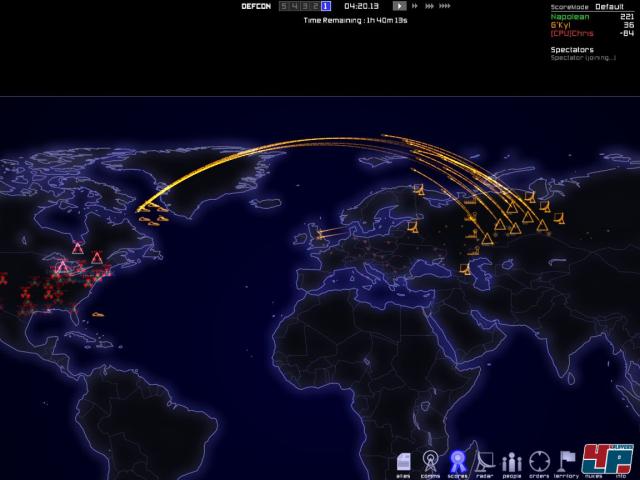Open the allies panel icon
This screenshot has width=640, height=480.
tap(403, 464)
